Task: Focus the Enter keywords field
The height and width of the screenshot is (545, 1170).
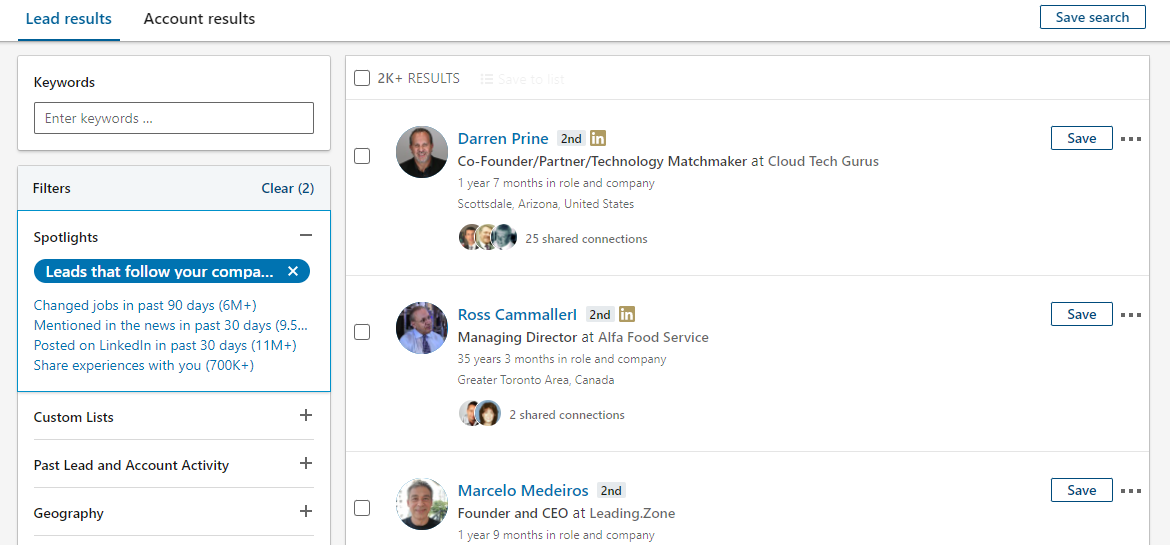Action: point(174,118)
